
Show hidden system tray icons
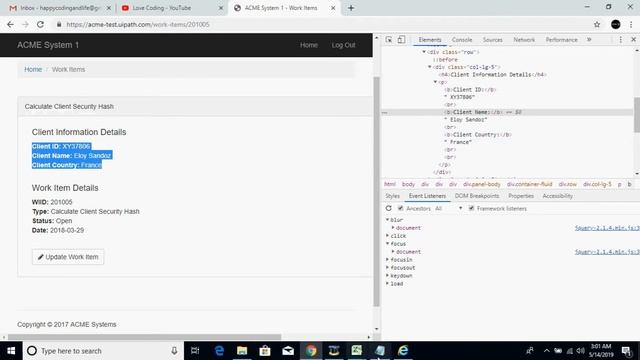547,351
